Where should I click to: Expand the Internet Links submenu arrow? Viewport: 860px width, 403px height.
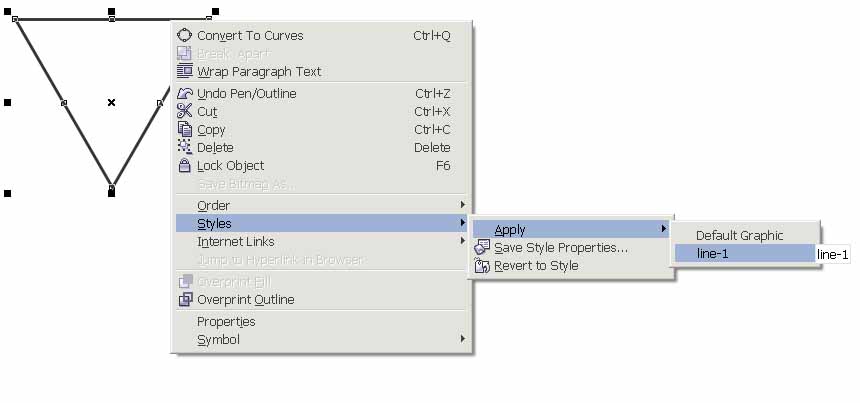[x=463, y=241]
